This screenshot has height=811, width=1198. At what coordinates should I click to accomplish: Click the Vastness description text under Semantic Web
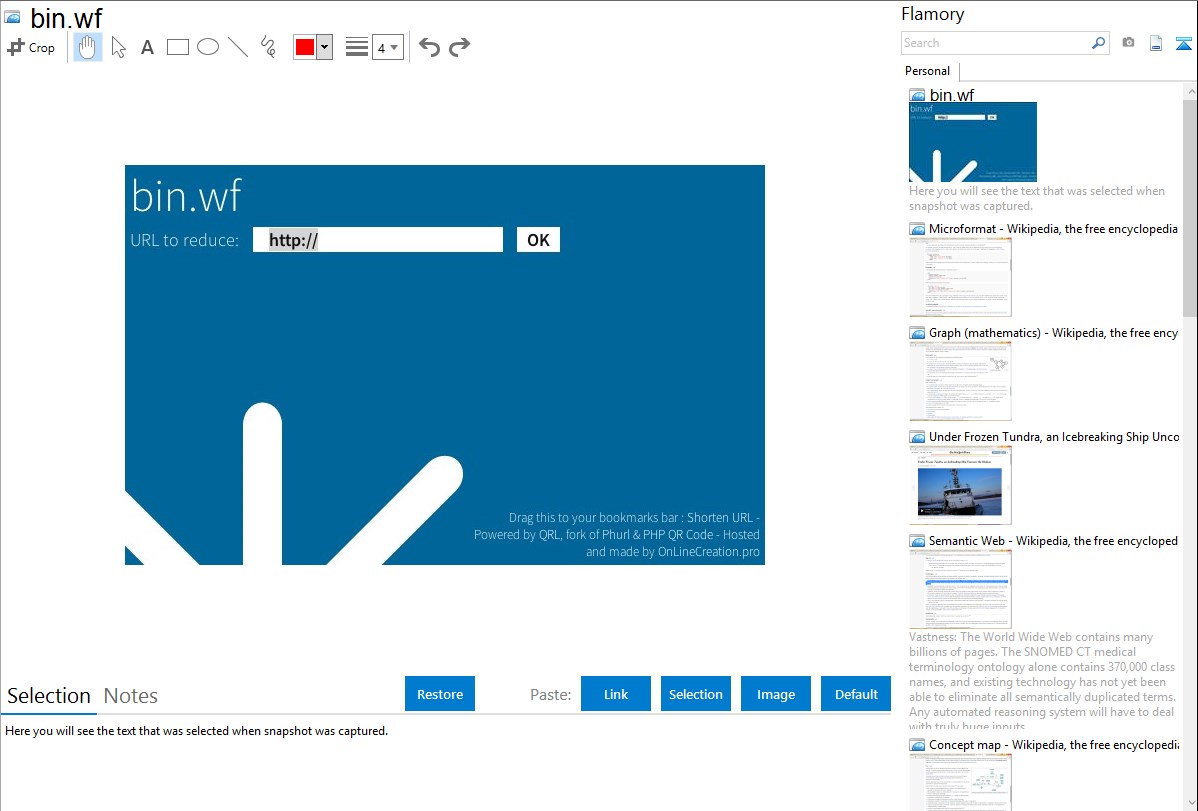tap(1042, 681)
